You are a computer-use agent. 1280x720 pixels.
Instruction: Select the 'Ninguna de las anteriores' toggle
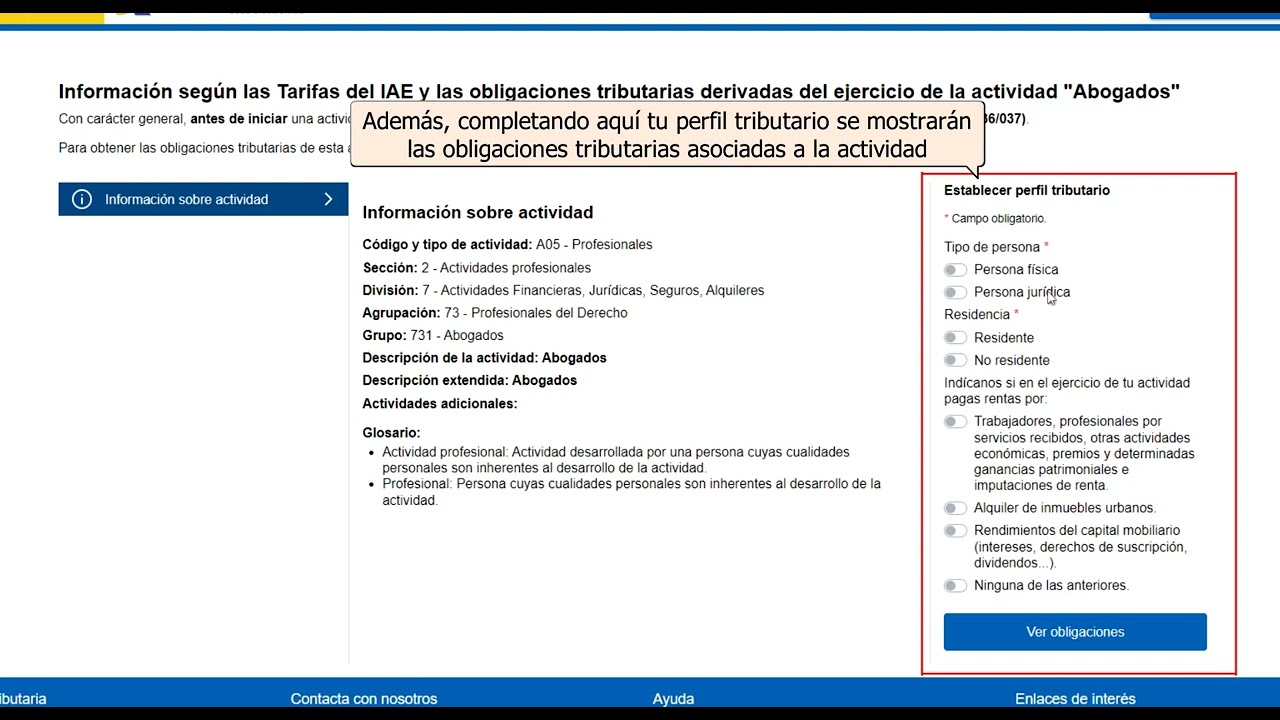[955, 586]
